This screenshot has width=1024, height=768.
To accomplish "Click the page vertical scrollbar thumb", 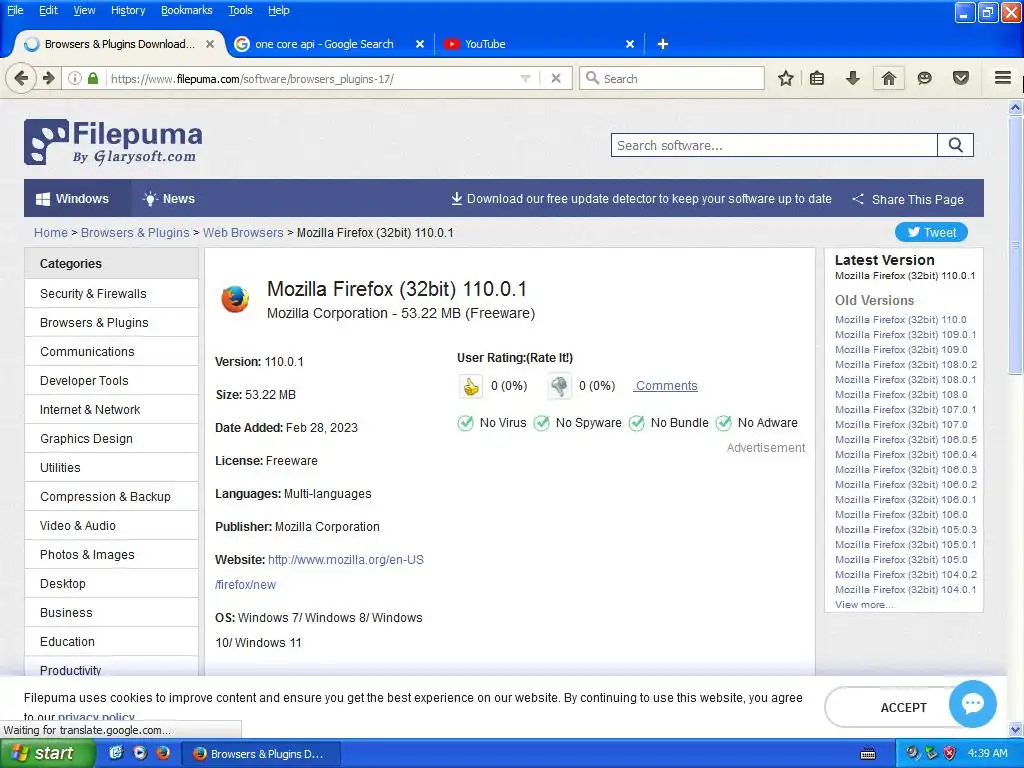I will (1015, 244).
